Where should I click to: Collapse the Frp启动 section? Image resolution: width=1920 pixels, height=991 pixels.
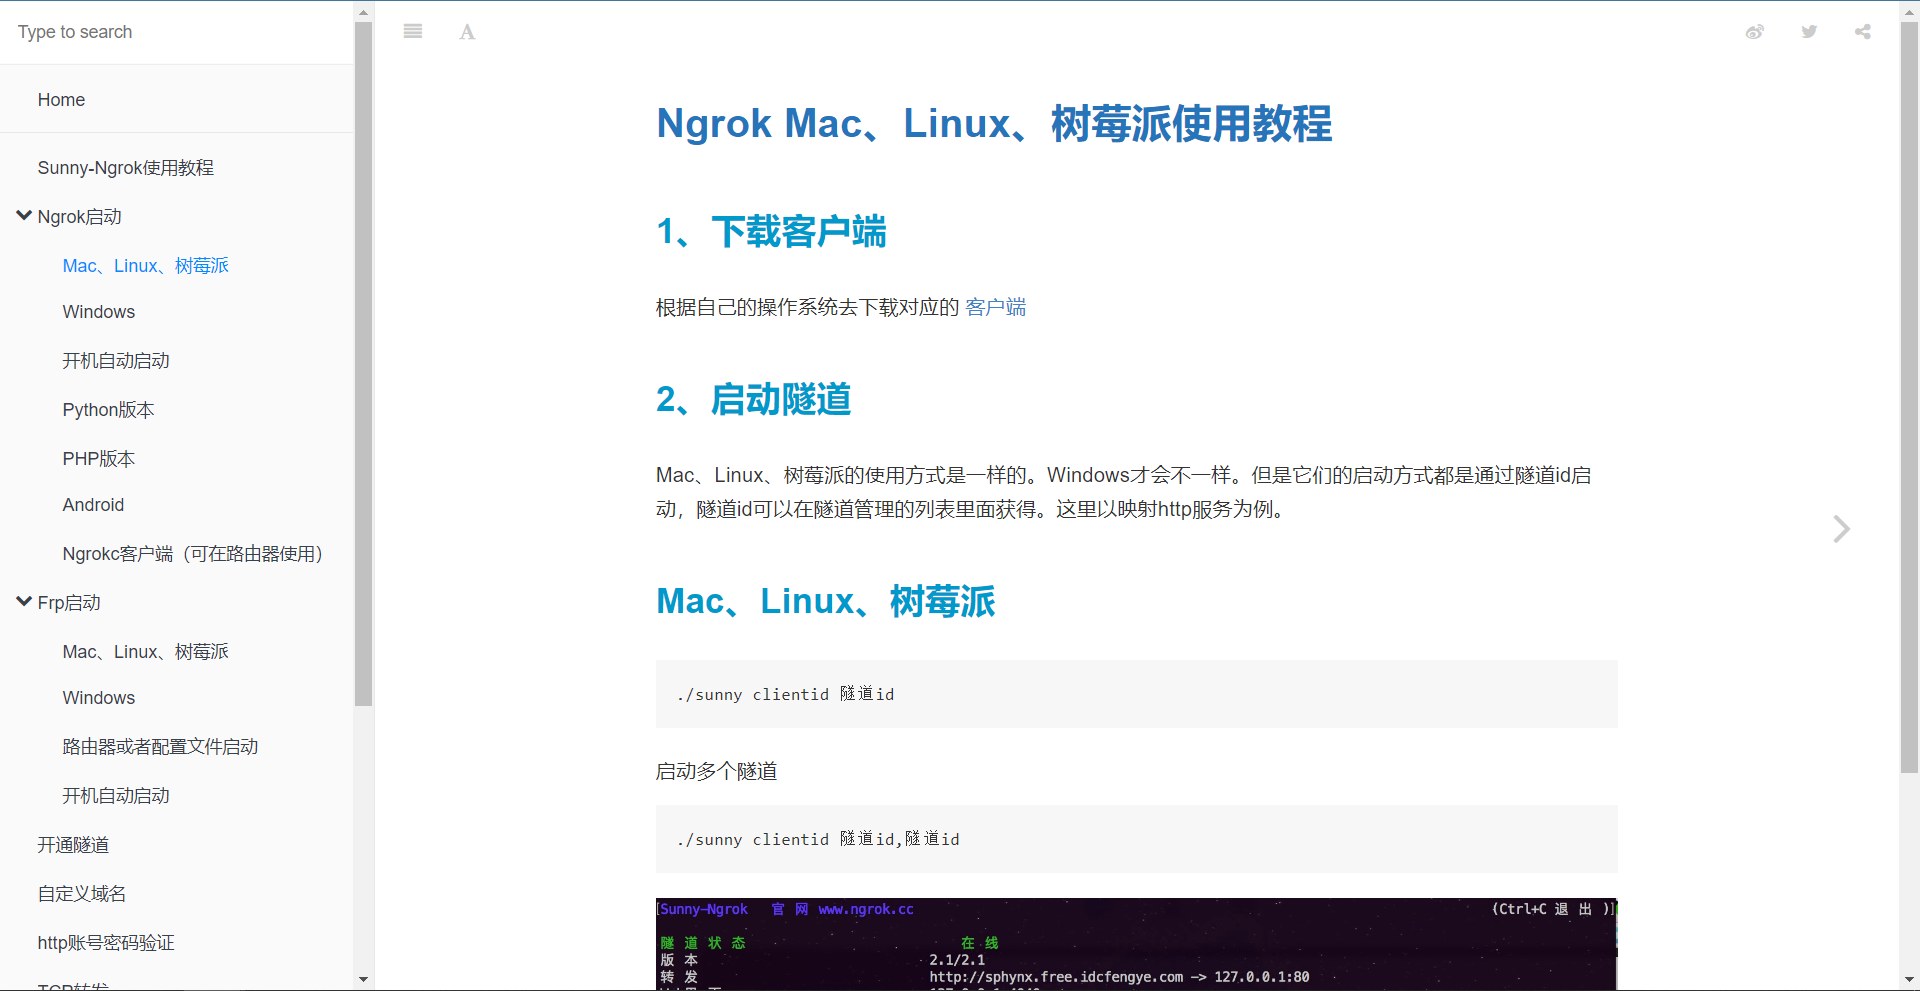click(25, 602)
